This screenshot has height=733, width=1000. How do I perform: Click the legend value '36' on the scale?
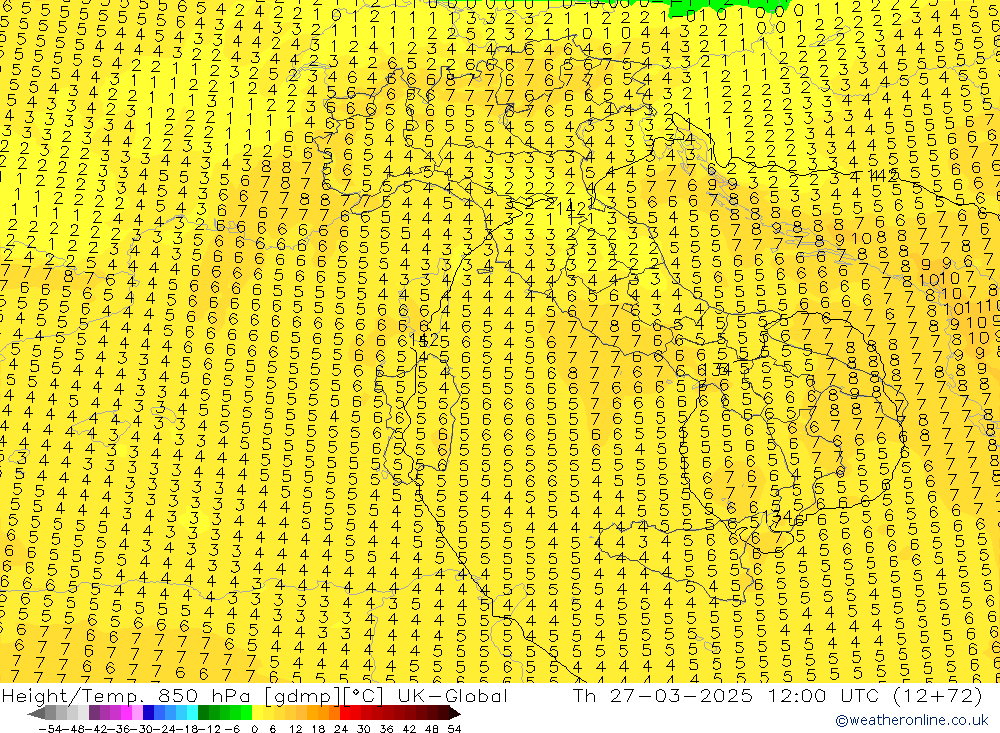(x=386, y=729)
